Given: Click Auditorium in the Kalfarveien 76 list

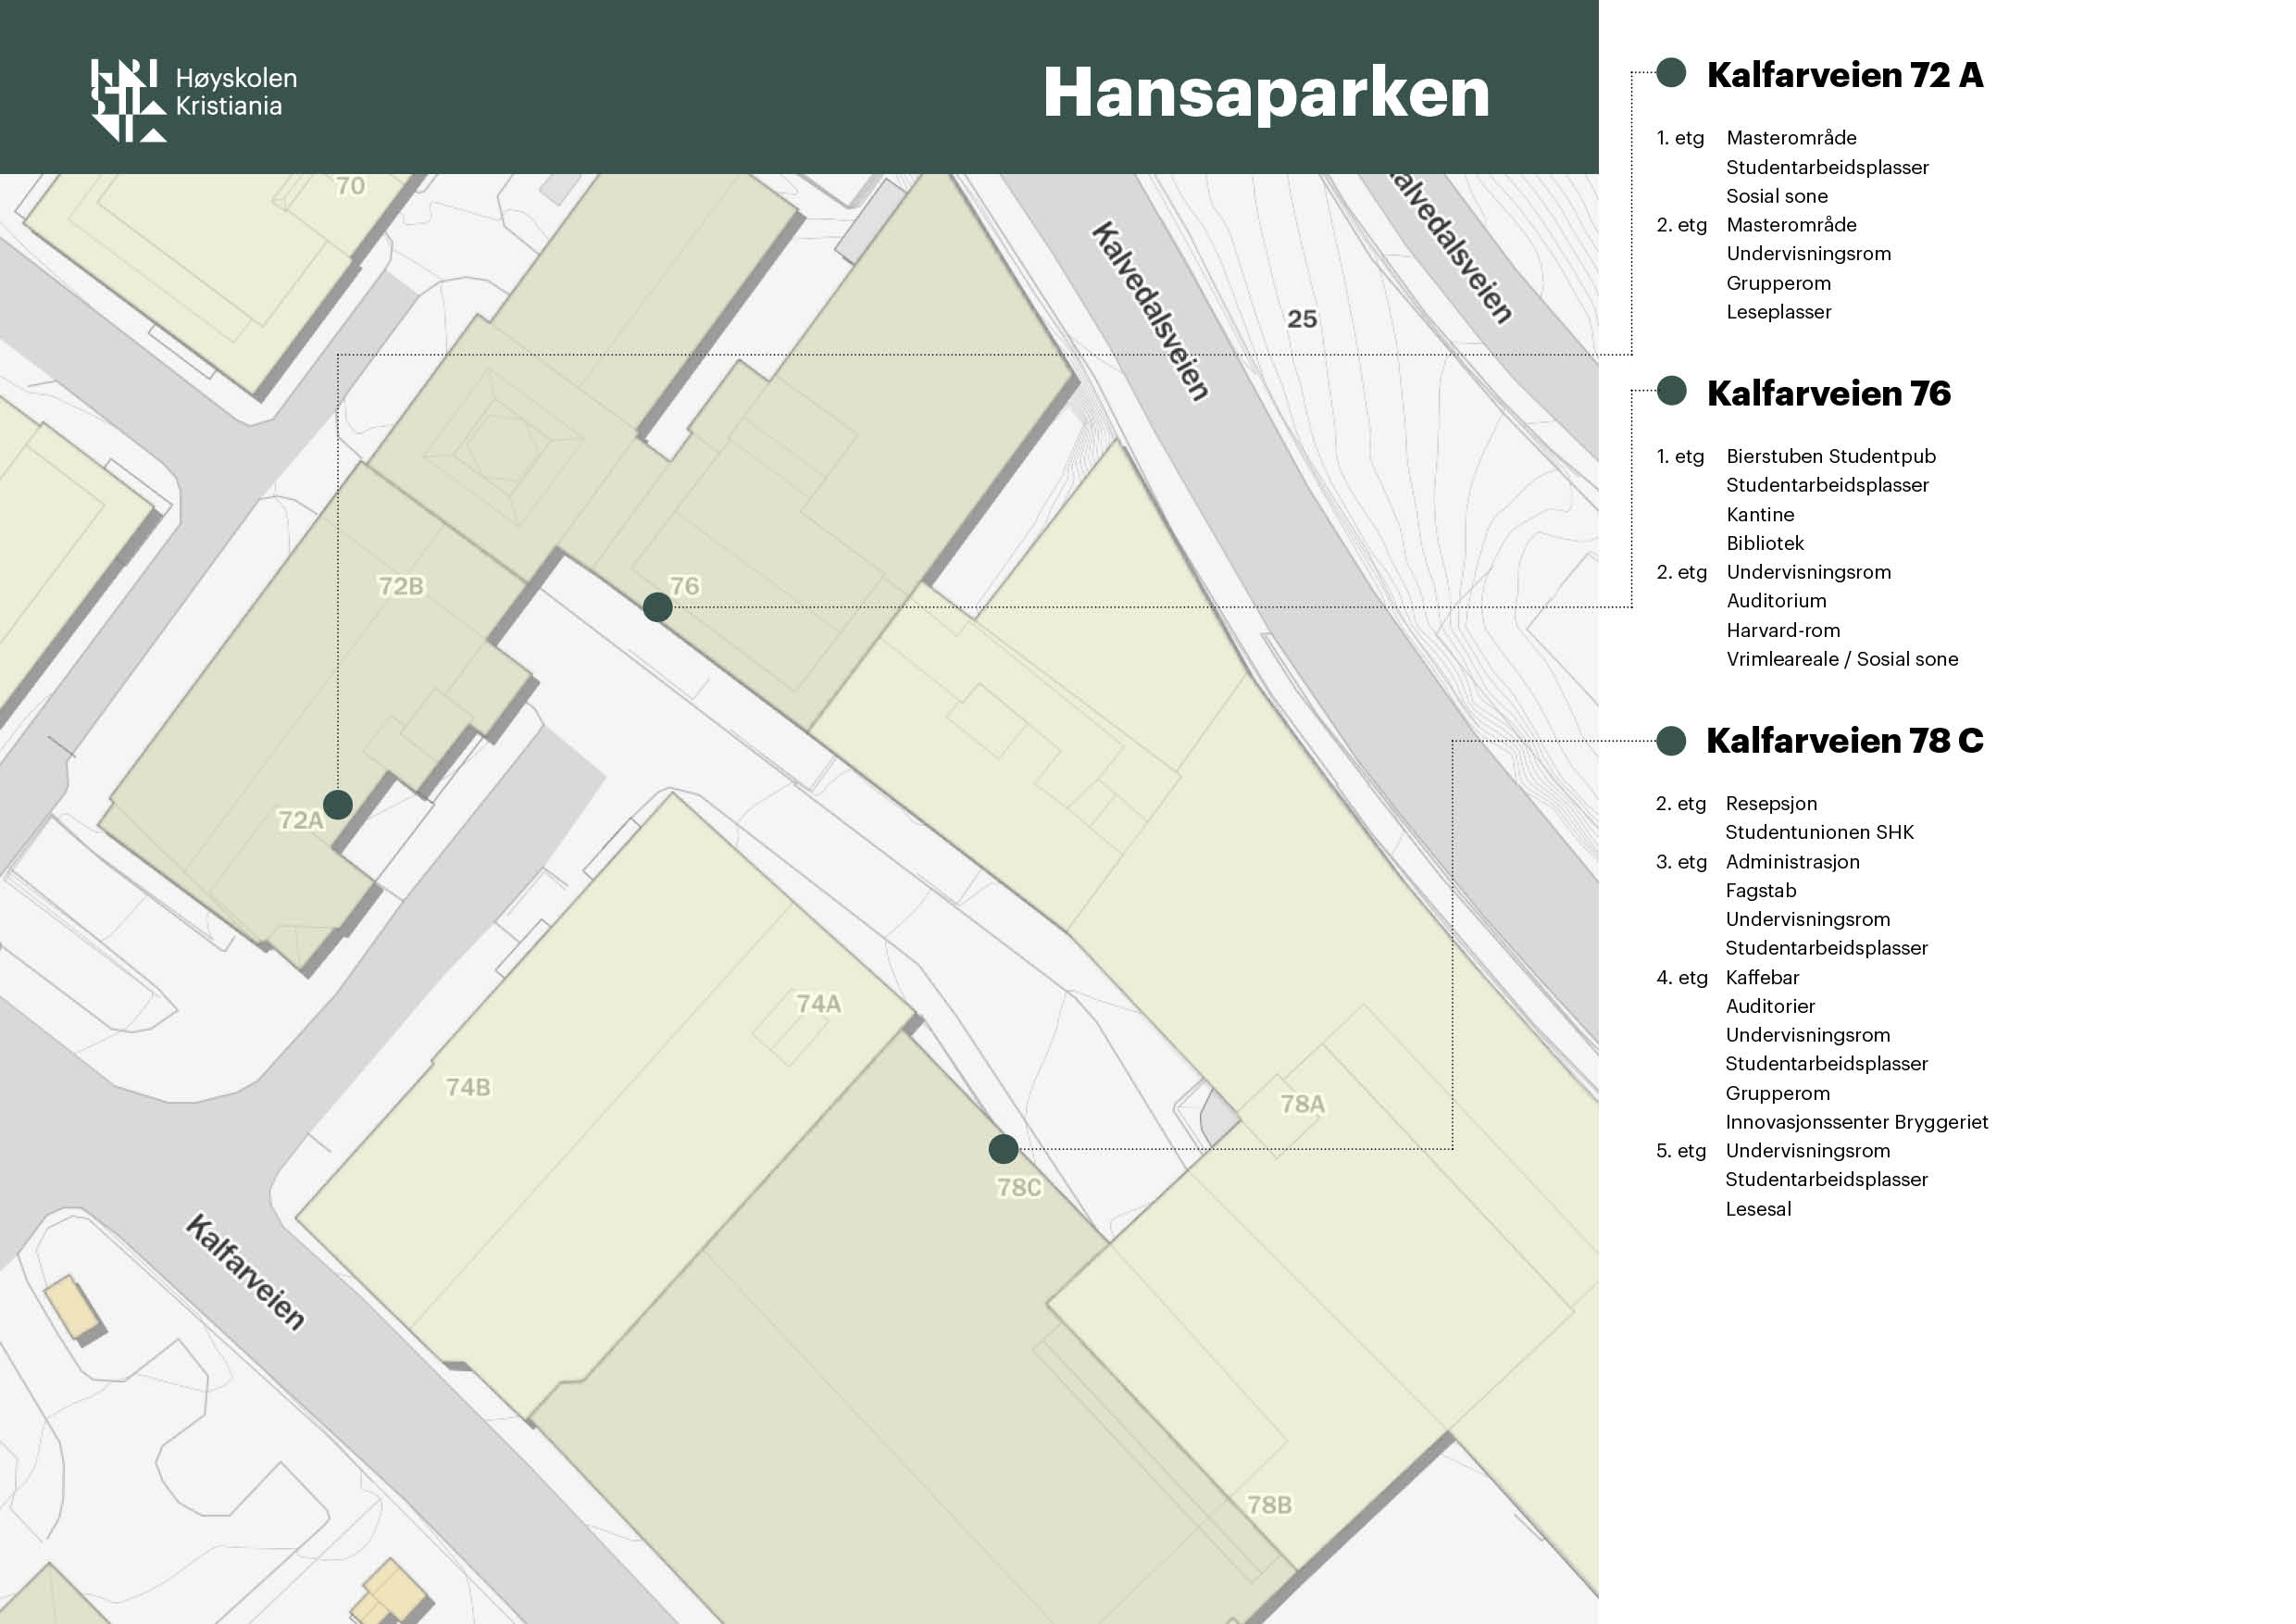Looking at the screenshot, I should click(1776, 601).
